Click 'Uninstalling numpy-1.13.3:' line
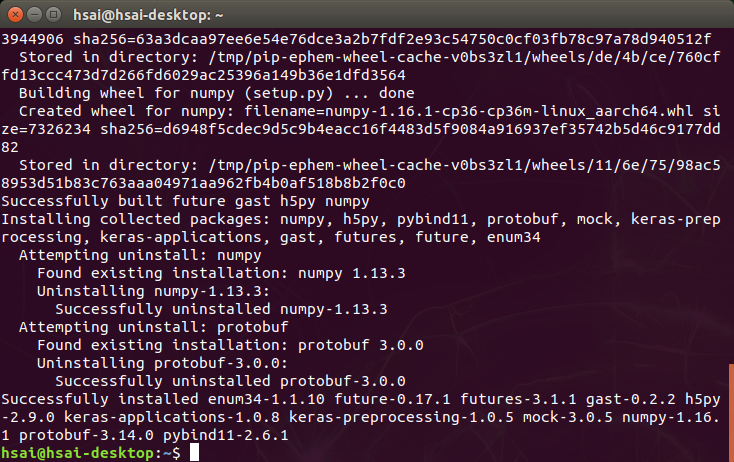The height and width of the screenshot is (462, 734). pyautogui.click(x=154, y=291)
